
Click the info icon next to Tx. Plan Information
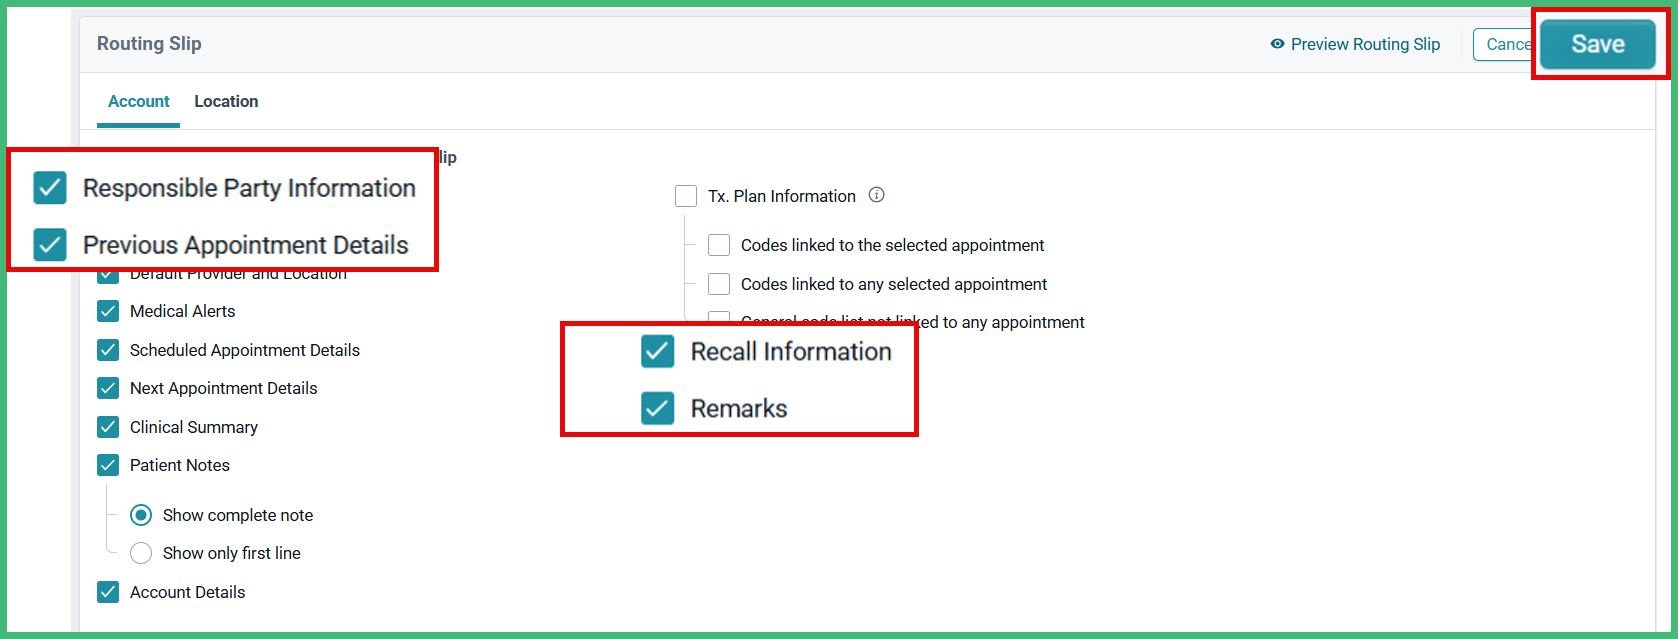(x=876, y=195)
